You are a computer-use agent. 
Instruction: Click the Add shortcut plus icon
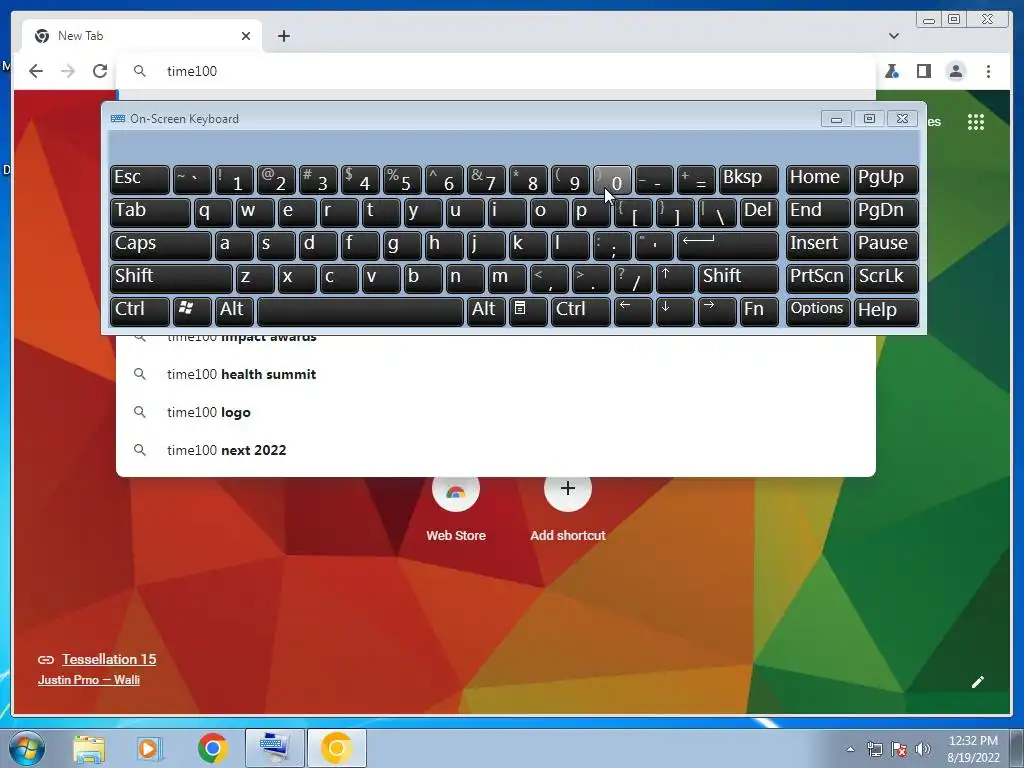568,488
